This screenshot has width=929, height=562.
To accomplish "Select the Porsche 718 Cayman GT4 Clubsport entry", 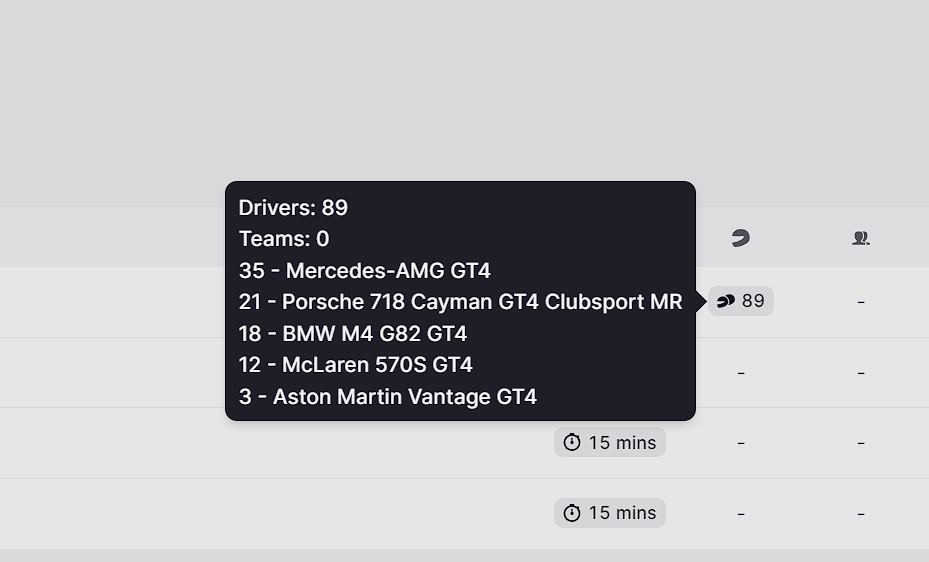I will pyautogui.click(x=460, y=302).
